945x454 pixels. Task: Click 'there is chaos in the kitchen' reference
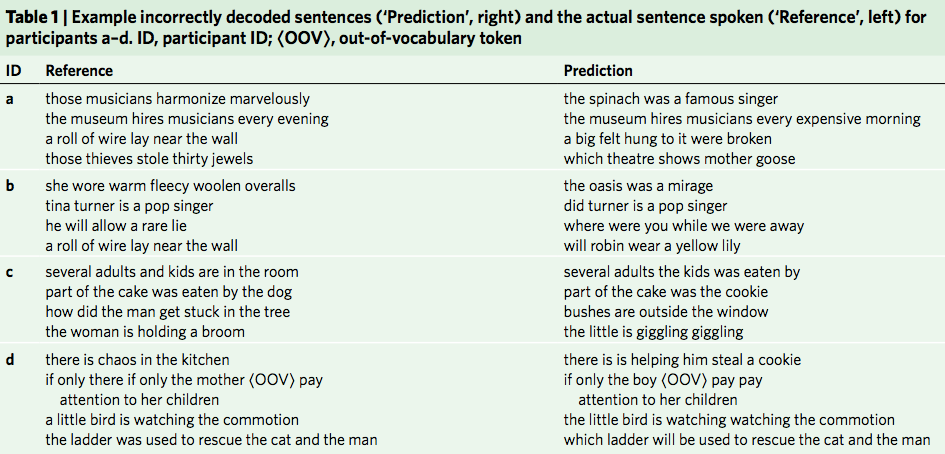(x=137, y=360)
